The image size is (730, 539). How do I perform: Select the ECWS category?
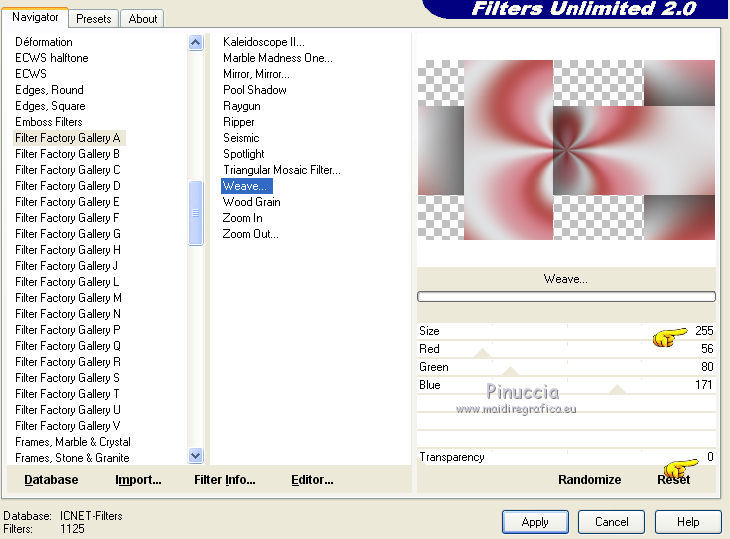pyautogui.click(x=31, y=74)
